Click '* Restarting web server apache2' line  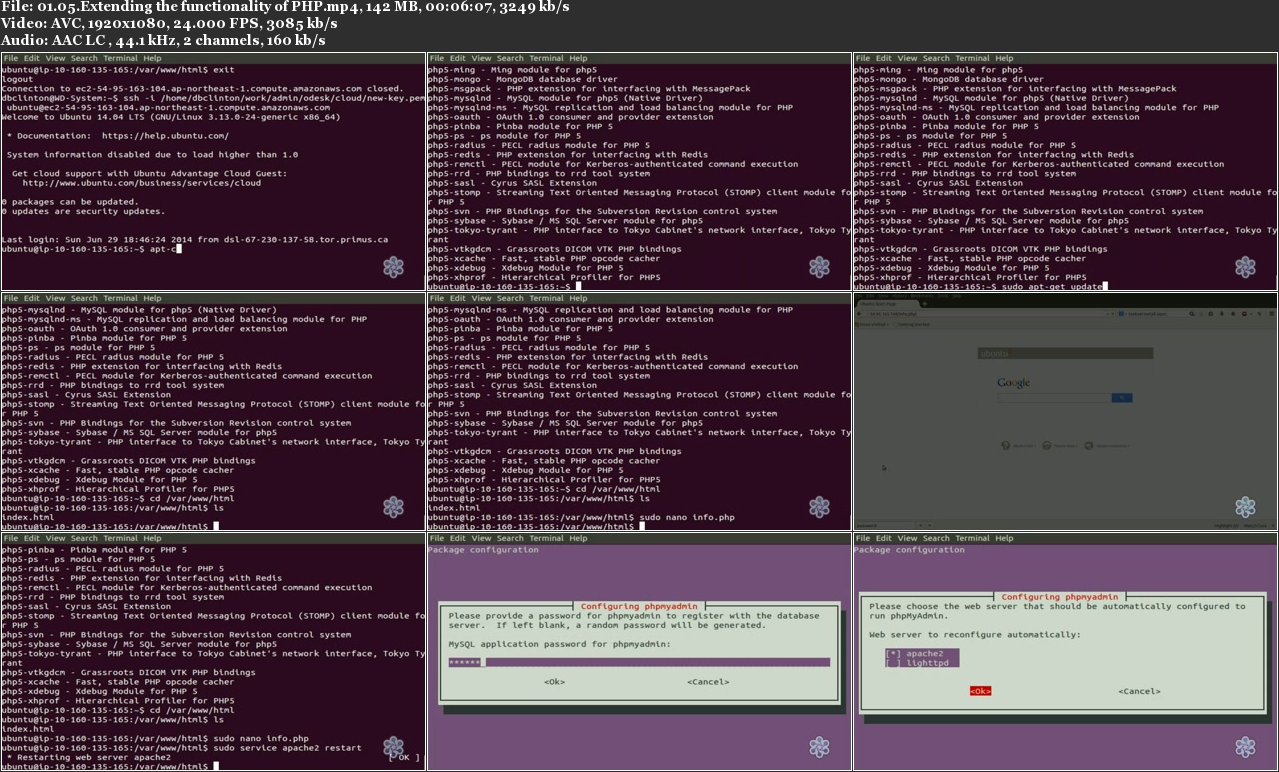(88, 757)
